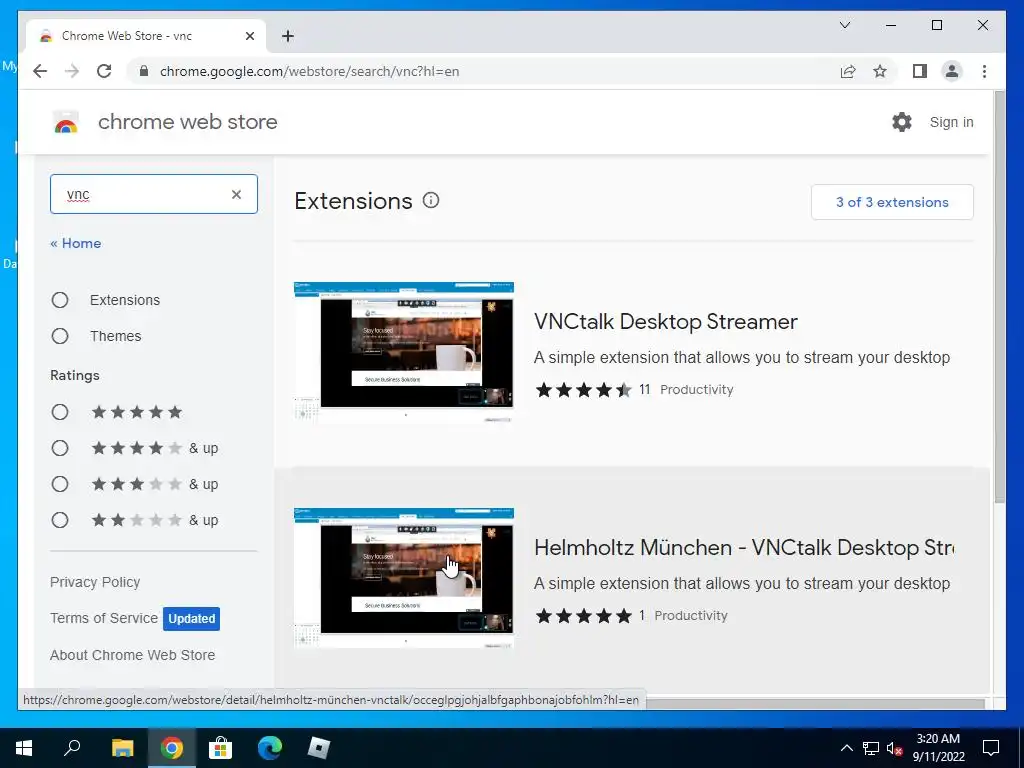The width and height of the screenshot is (1024, 768).
Task: Open File Explorer from the taskbar
Action: (122, 748)
